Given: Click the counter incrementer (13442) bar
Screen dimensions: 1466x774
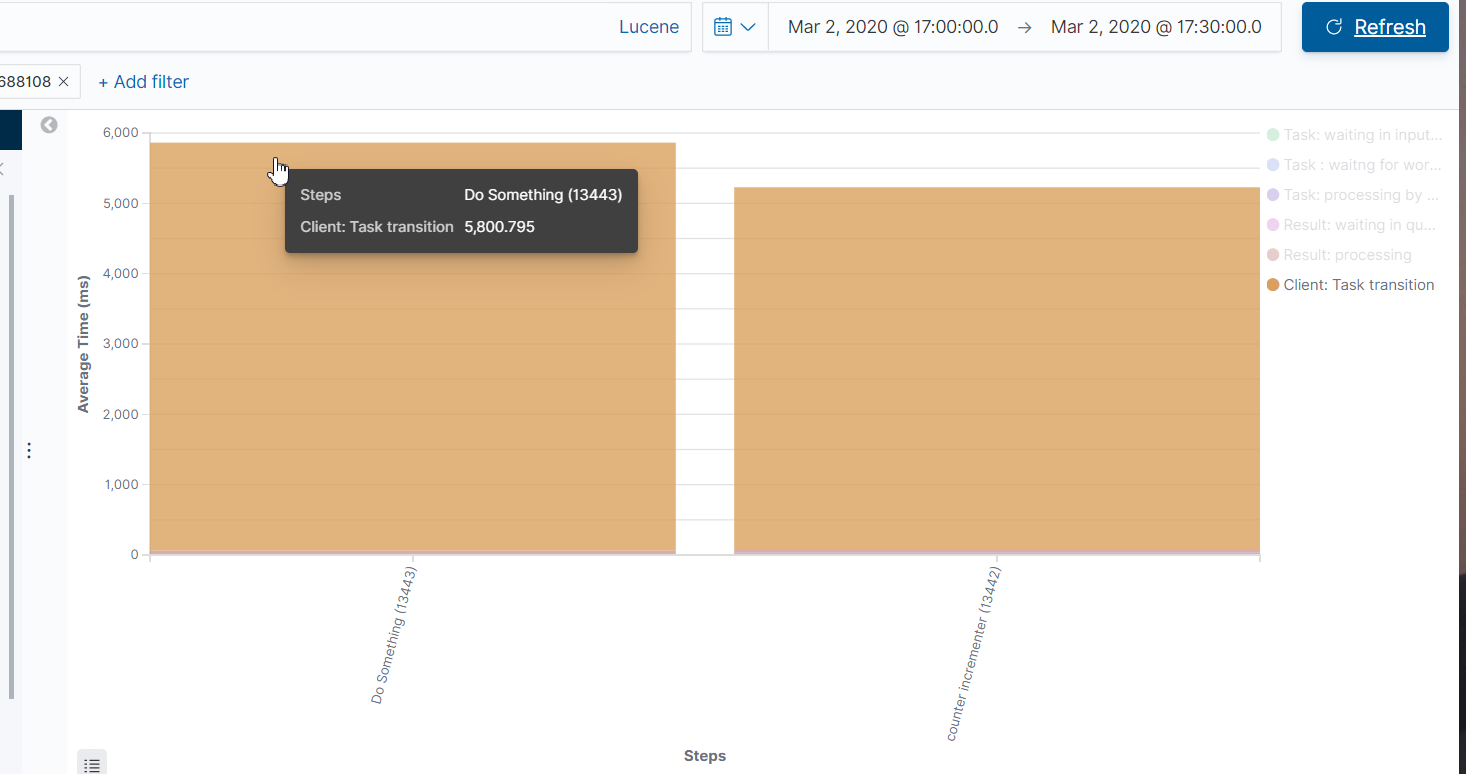Looking at the screenshot, I should [x=997, y=370].
